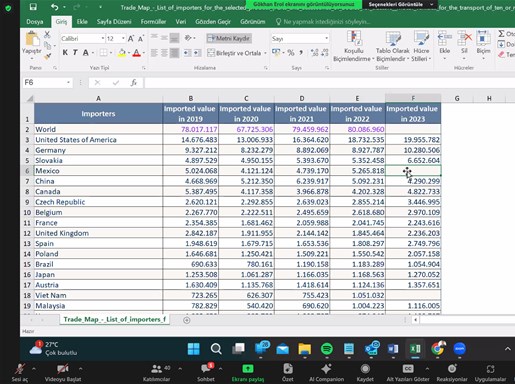Increase decimal places
This screenshot has height=384, width=515.
(x=314, y=53)
